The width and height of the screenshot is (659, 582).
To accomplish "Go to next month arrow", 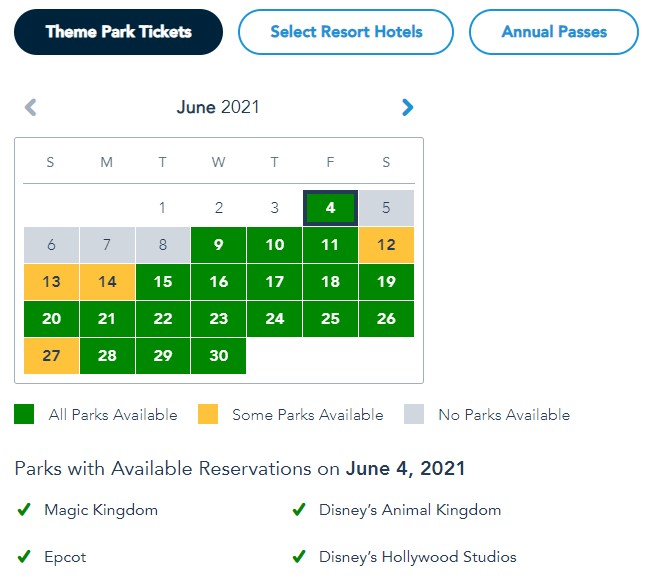I will click(407, 107).
